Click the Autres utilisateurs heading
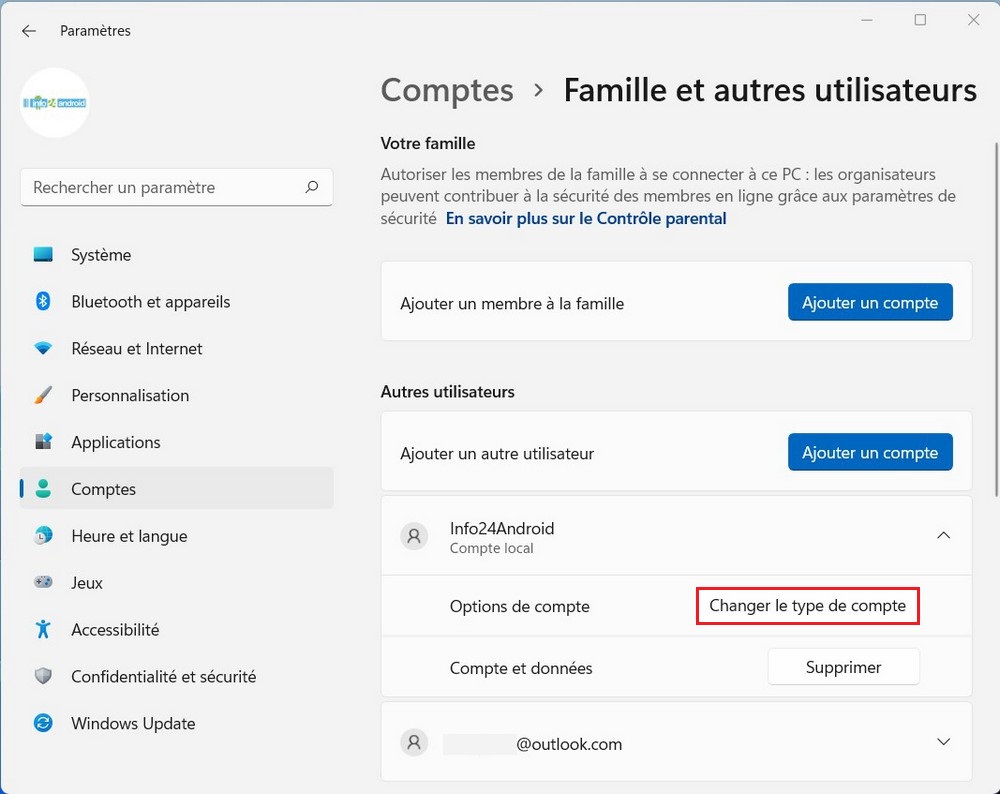Screen dimensions: 1000x794 coord(447,392)
